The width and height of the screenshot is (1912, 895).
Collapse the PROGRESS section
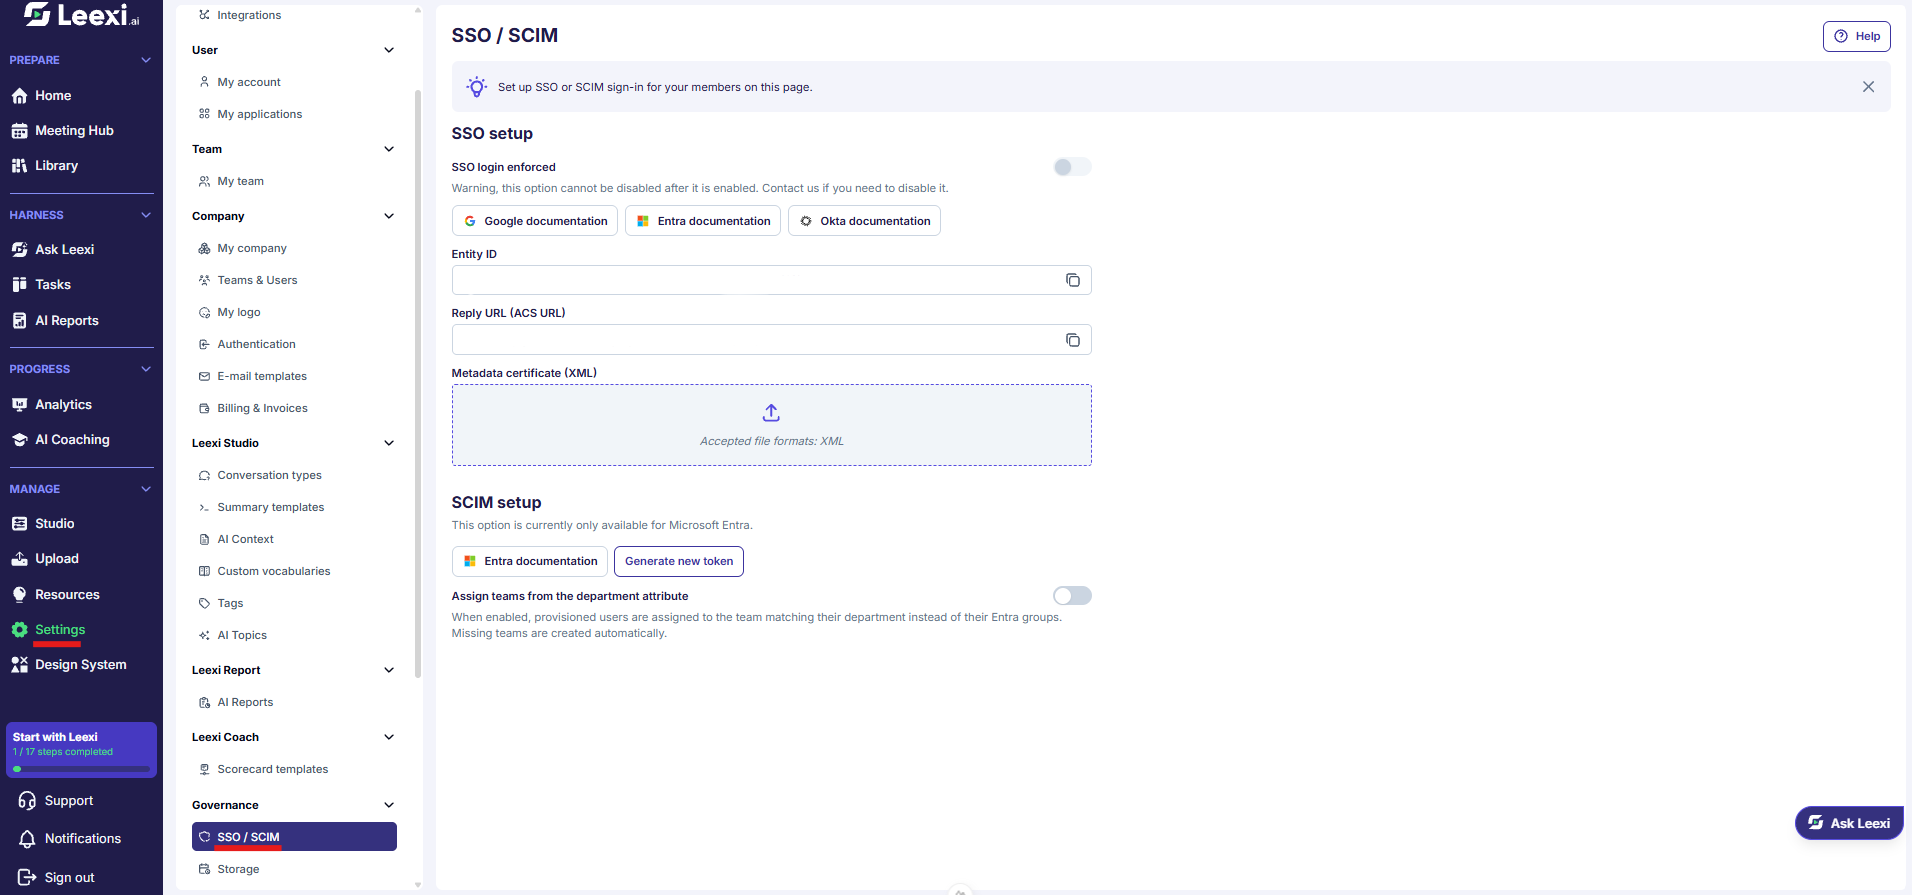point(146,369)
